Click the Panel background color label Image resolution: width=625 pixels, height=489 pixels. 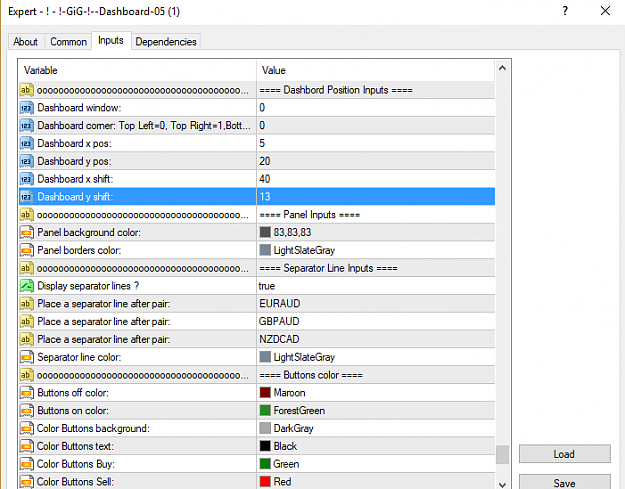tap(89, 233)
